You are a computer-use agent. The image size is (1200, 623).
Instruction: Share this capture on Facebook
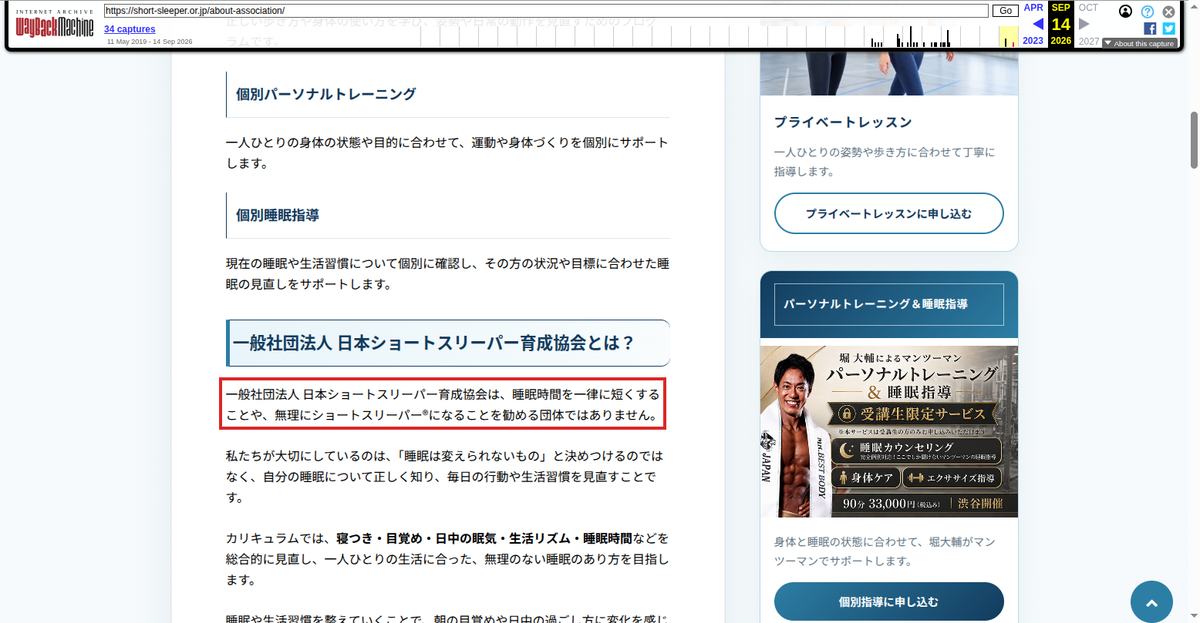coord(1150,29)
